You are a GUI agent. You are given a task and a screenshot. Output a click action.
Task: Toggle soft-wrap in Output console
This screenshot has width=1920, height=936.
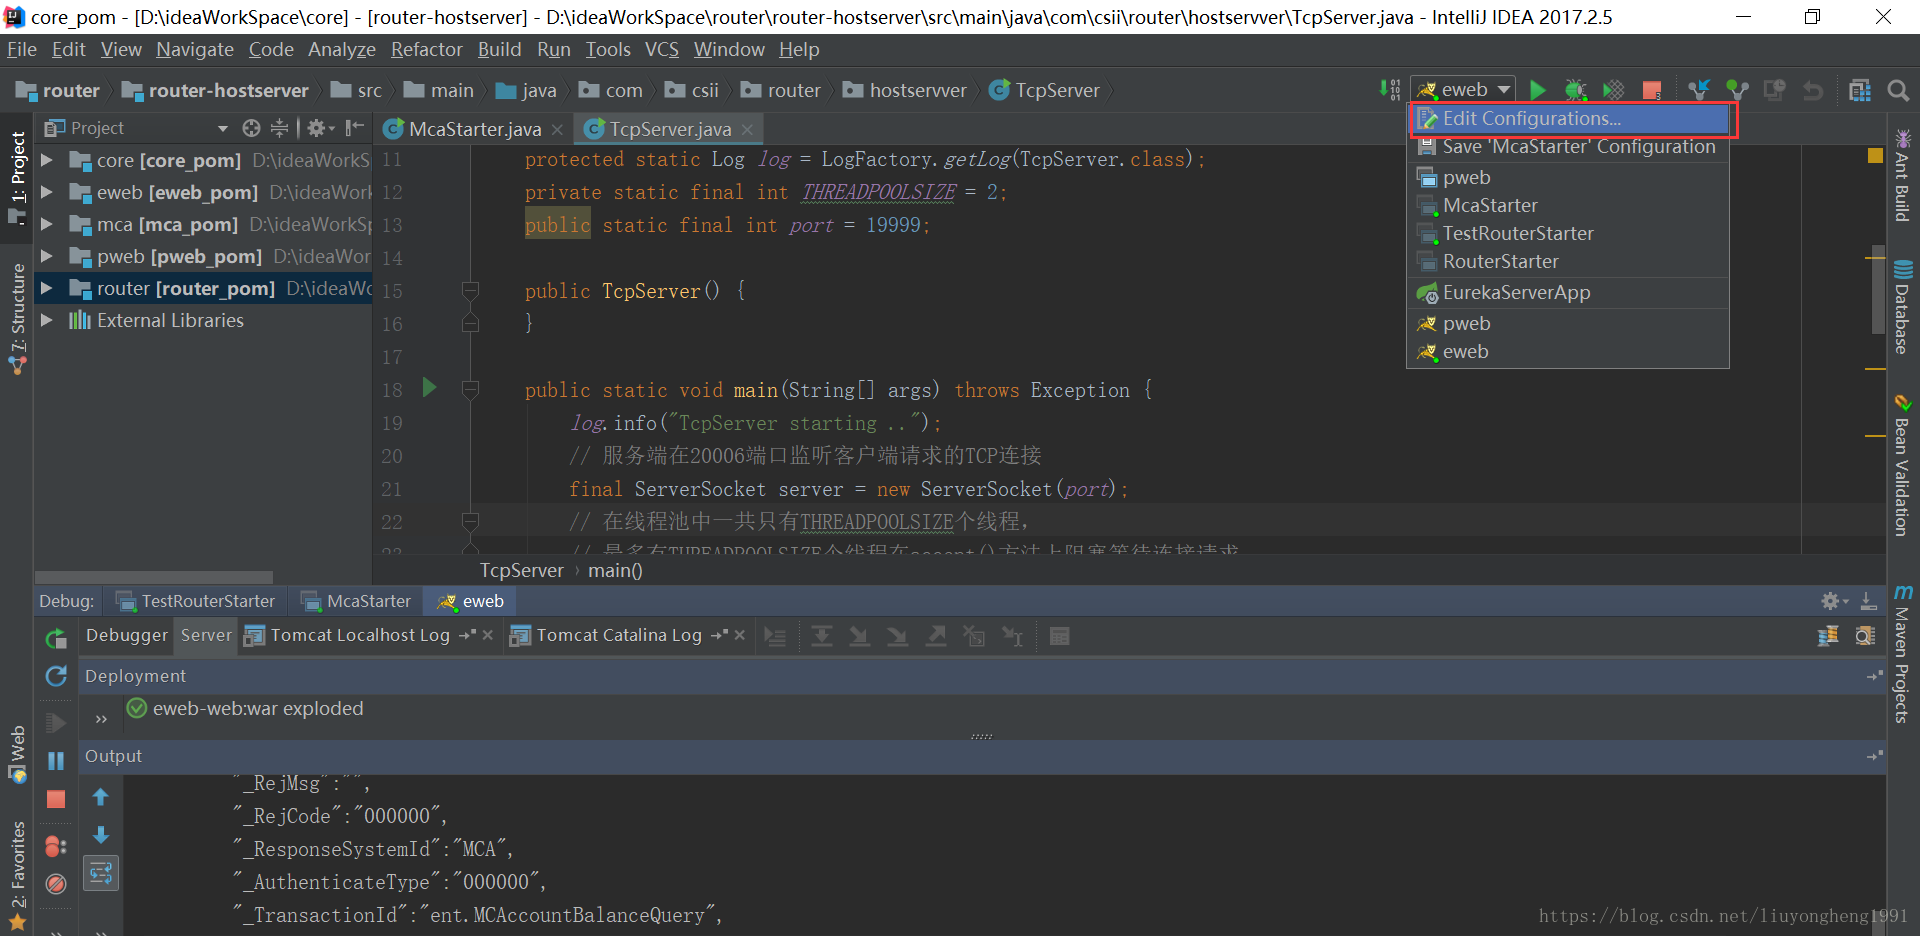point(101,873)
